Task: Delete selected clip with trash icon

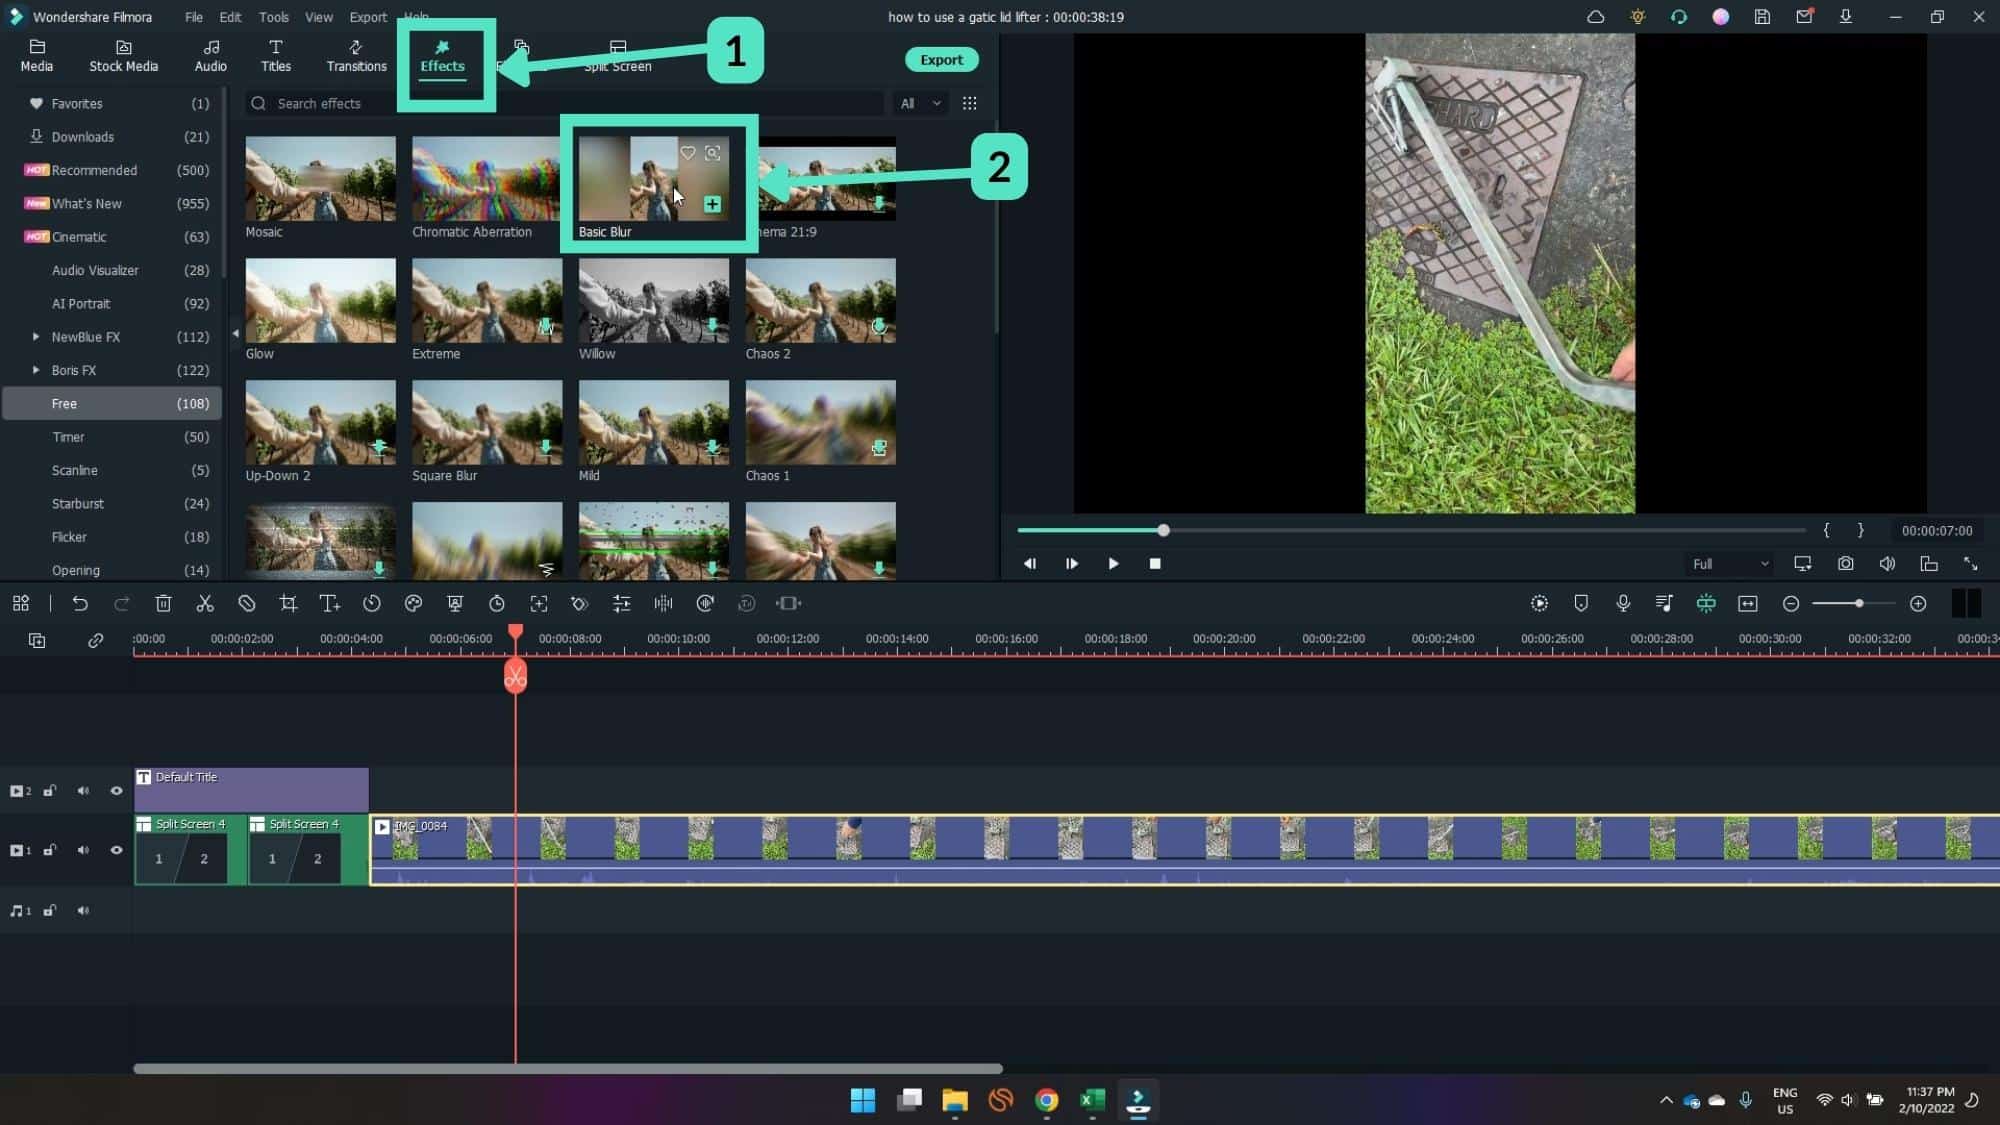Action: [x=163, y=603]
